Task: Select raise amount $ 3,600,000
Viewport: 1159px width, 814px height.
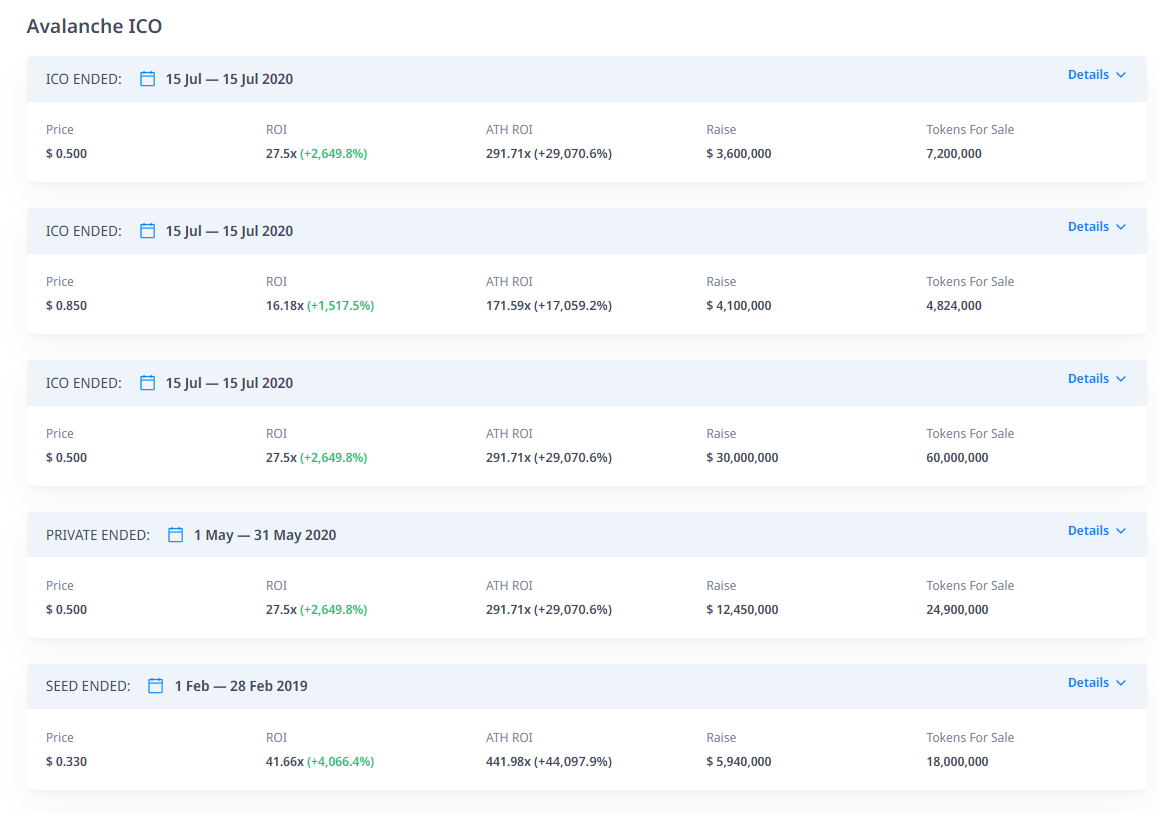Action: pyautogui.click(x=738, y=154)
